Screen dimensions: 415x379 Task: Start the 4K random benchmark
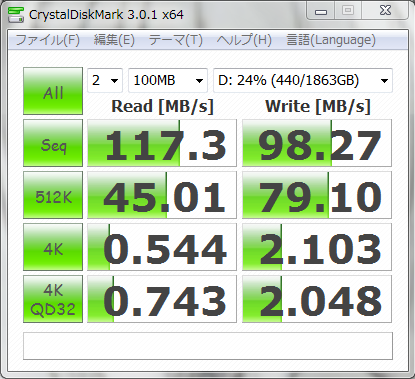click(x=53, y=247)
